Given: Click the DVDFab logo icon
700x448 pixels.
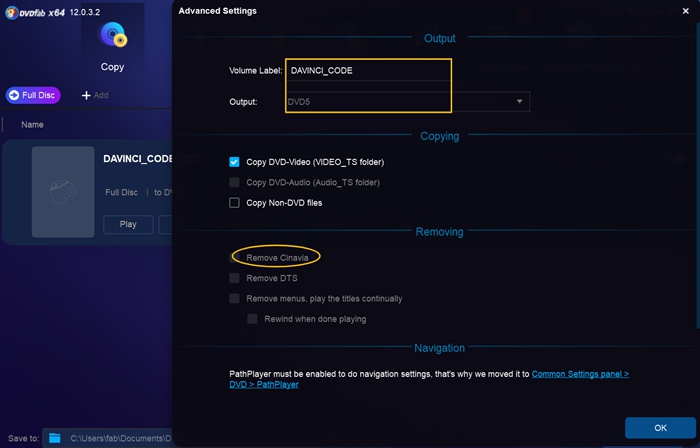Looking at the screenshot, I should tap(12, 12).
